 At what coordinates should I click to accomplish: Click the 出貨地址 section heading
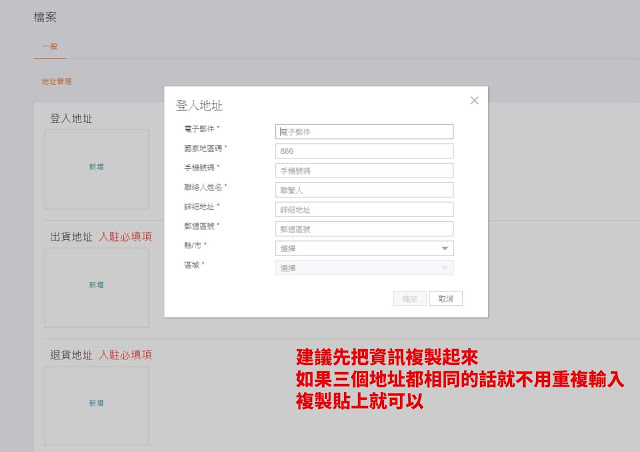tap(71, 237)
